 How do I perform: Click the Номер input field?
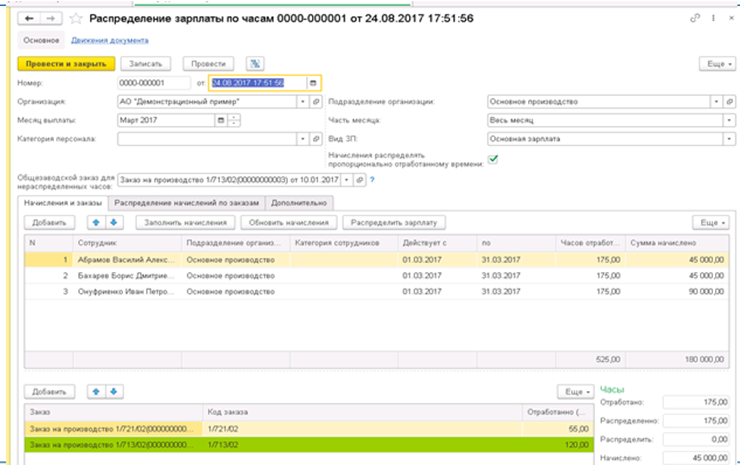[154, 82]
